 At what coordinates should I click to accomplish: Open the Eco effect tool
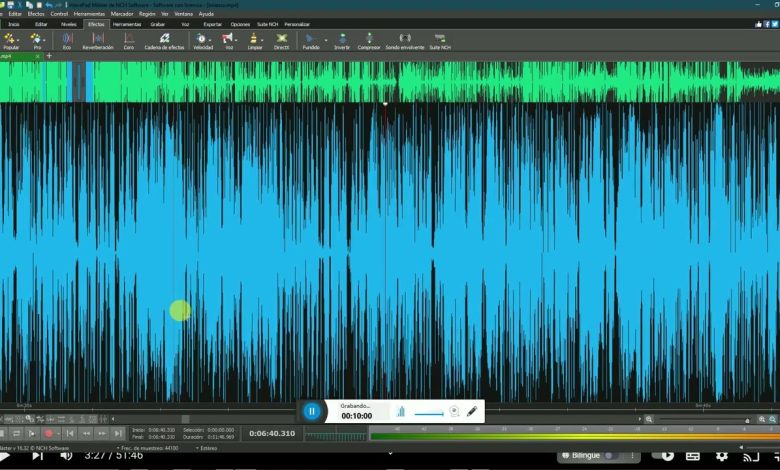[x=67, y=41]
